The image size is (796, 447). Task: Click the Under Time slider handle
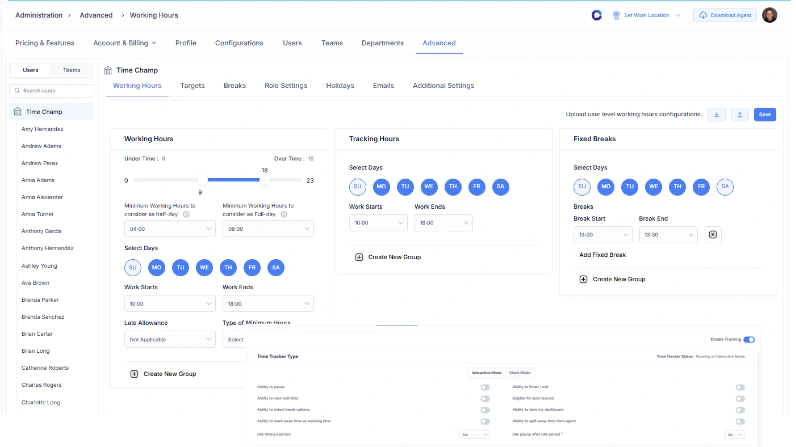coord(203,180)
